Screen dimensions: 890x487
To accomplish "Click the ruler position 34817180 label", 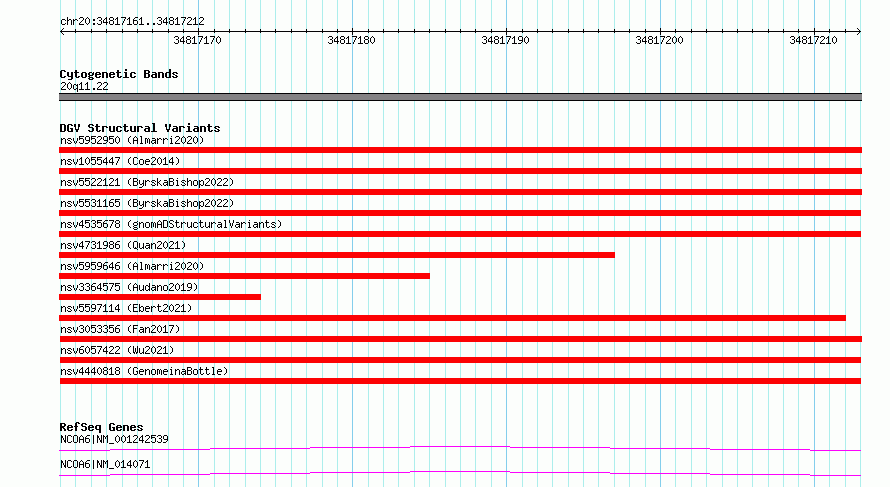I will 351,40.
